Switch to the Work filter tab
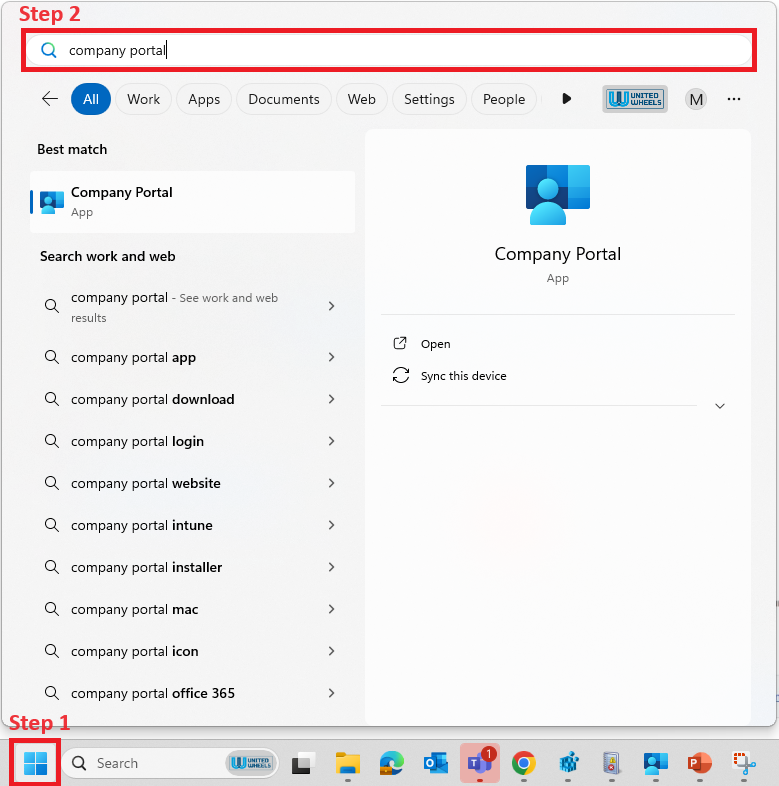 pos(143,99)
